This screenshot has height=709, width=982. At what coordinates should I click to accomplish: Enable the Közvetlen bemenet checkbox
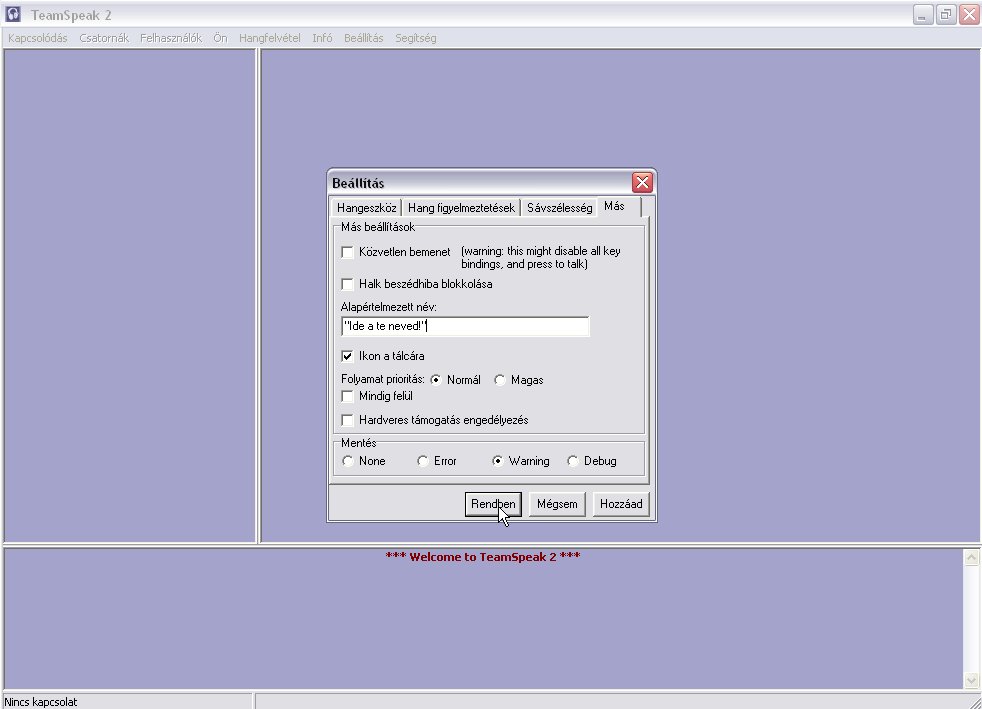coord(348,252)
